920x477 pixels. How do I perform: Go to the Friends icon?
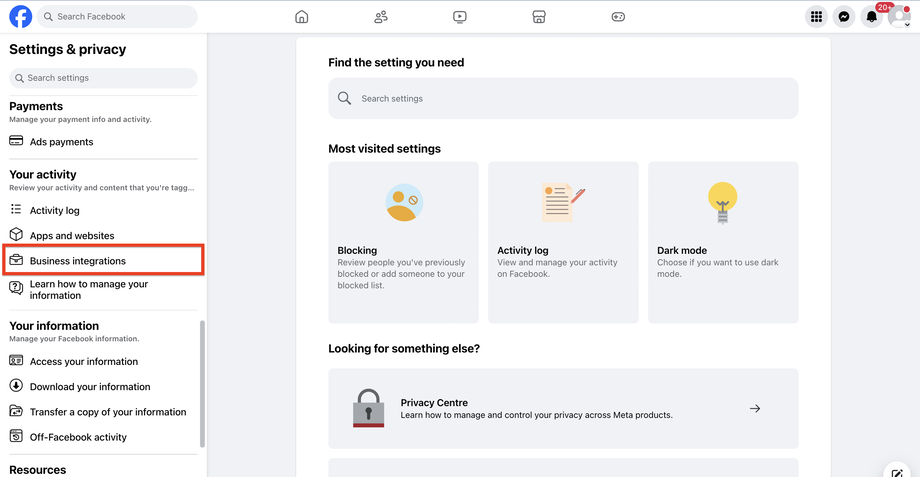381,17
